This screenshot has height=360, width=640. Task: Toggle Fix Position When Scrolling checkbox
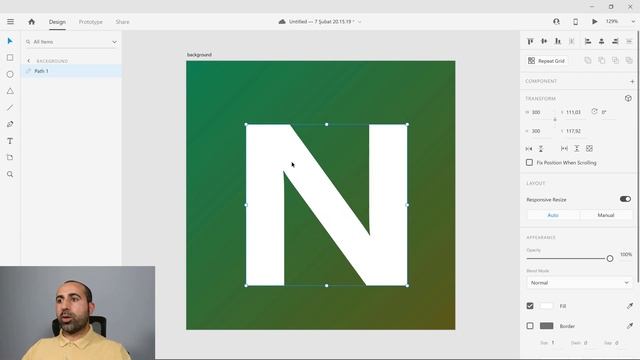[529, 162]
